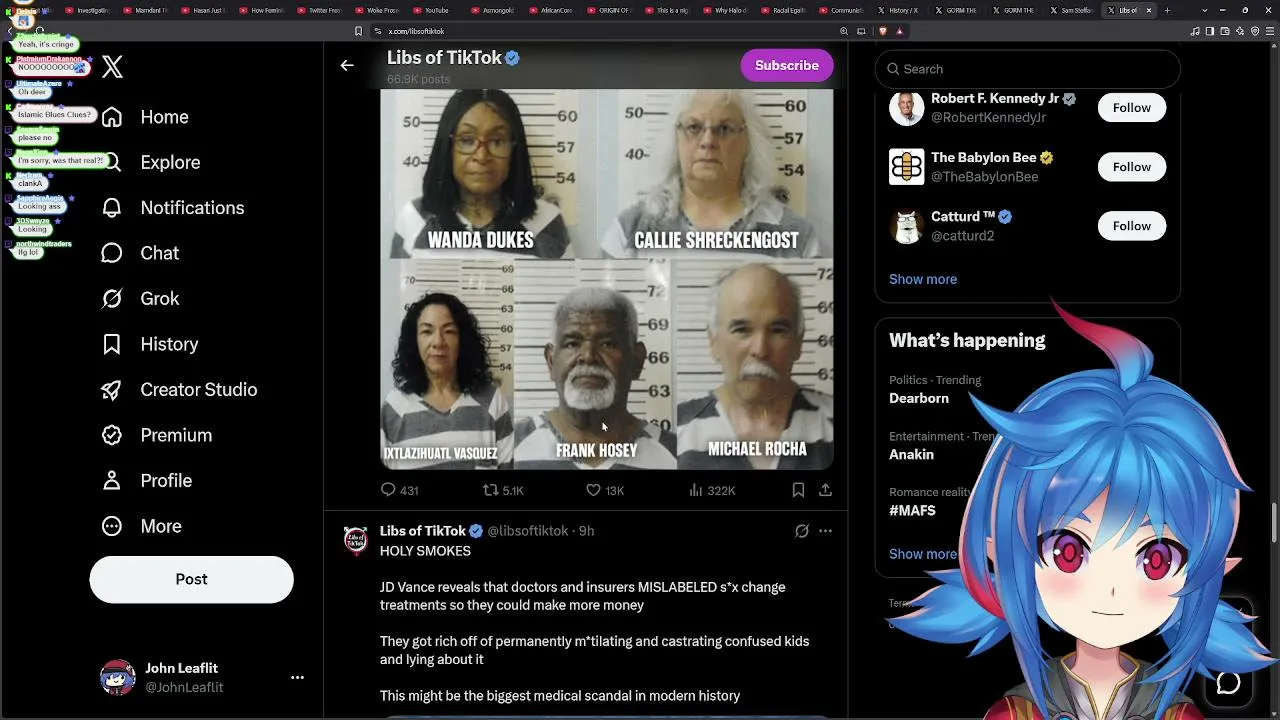Close the active Libs of TikTok browser tab

click(1148, 10)
